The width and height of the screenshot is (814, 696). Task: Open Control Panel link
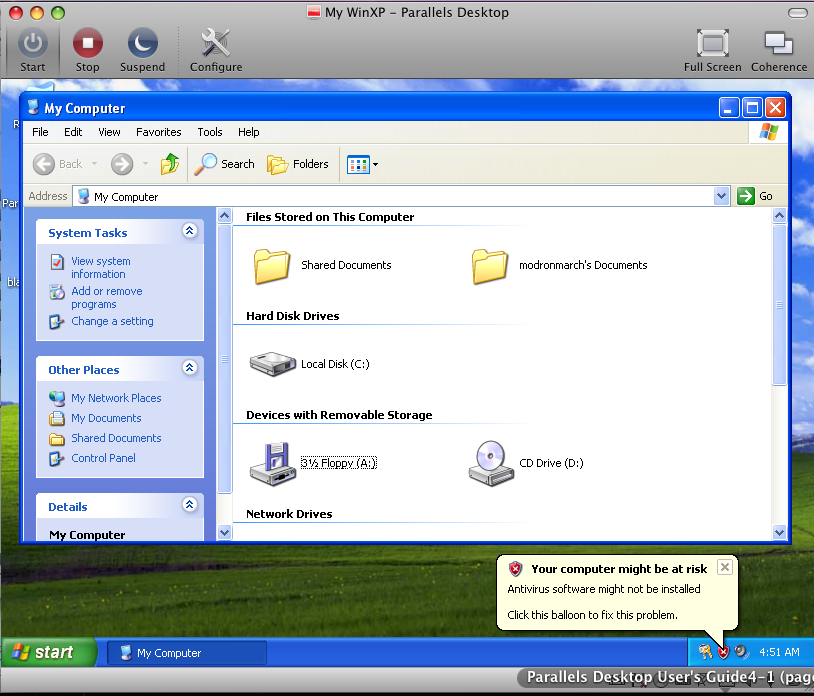[103, 458]
